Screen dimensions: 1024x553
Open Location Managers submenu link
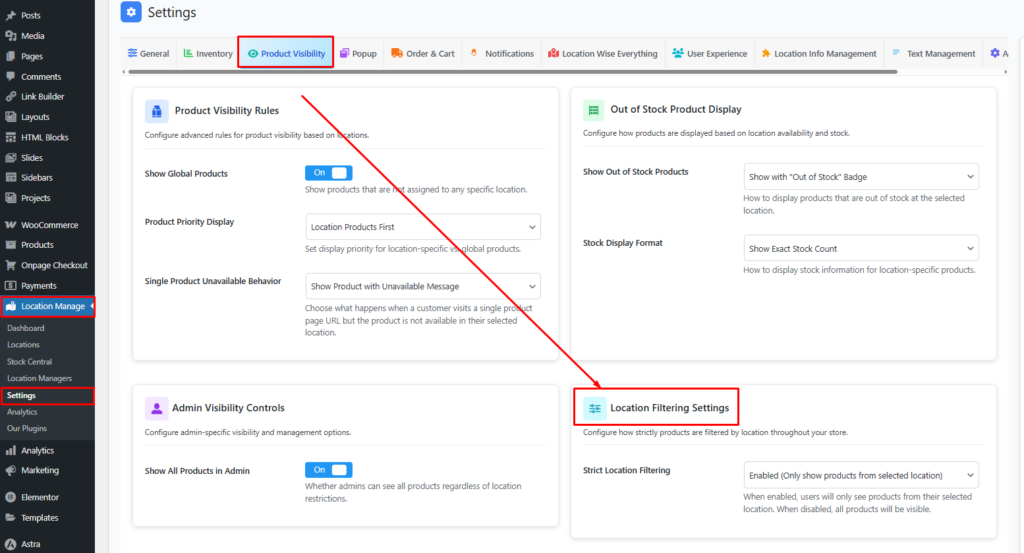tap(40, 379)
